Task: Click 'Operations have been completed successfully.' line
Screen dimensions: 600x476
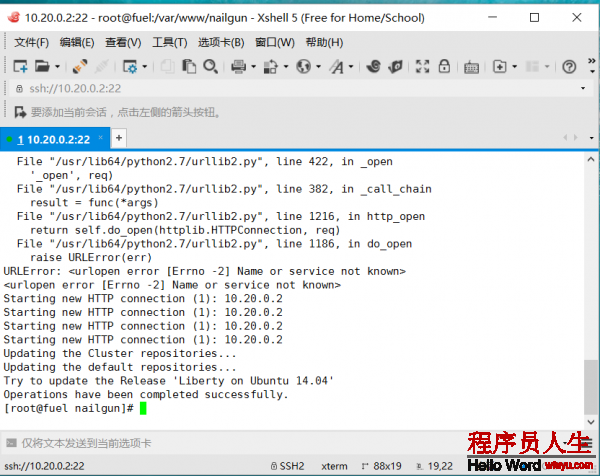Action: pyautogui.click(x=146, y=394)
